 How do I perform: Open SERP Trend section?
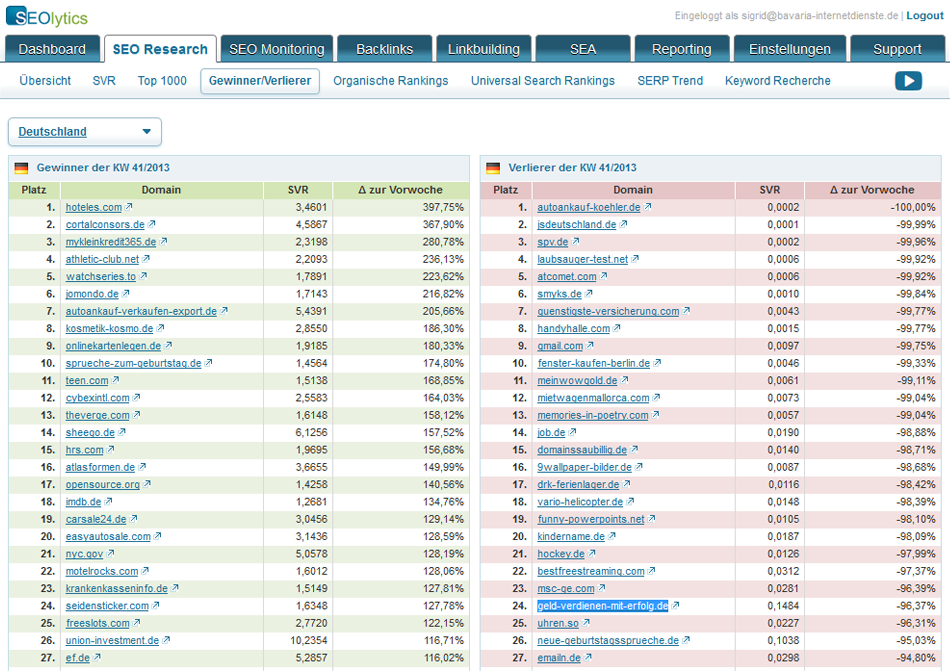pos(670,81)
